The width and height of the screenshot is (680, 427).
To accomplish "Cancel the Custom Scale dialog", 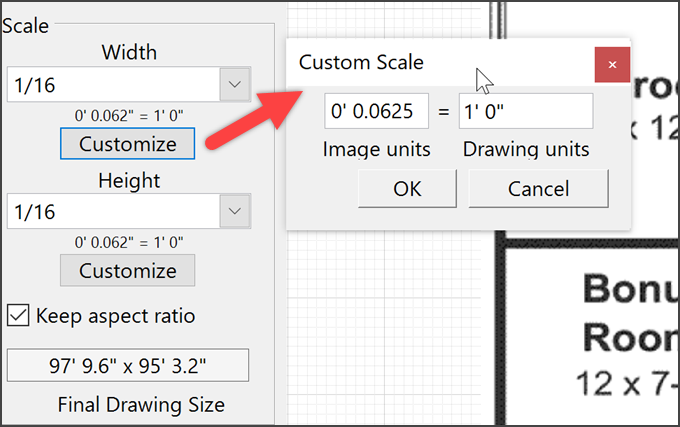I will [x=539, y=189].
